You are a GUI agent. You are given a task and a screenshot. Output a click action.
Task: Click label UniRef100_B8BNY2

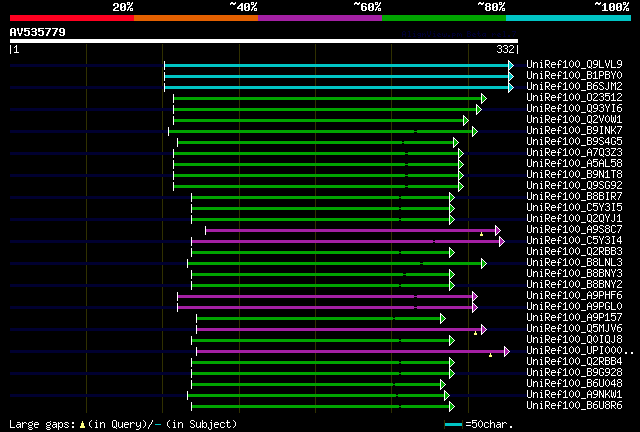574,285
